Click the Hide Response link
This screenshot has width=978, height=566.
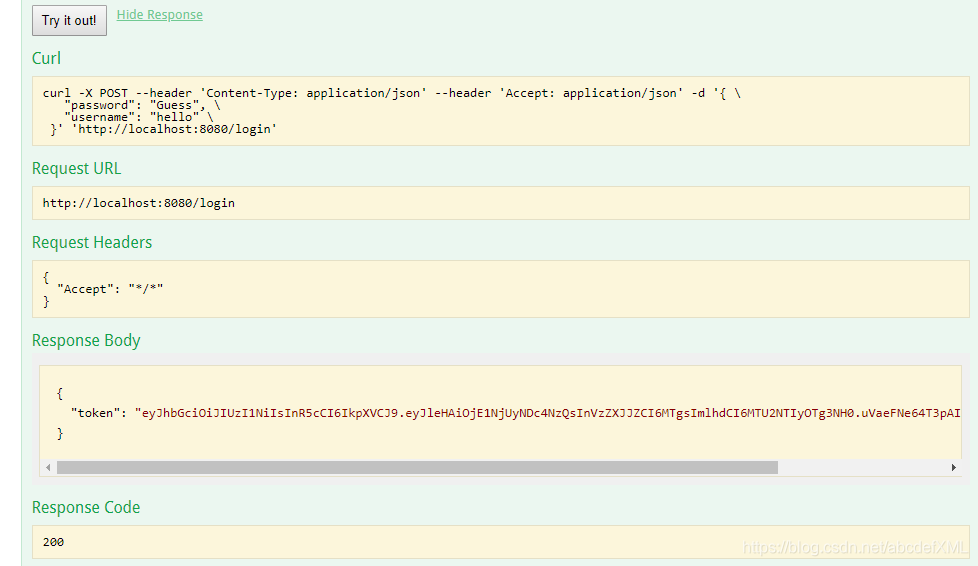(160, 14)
